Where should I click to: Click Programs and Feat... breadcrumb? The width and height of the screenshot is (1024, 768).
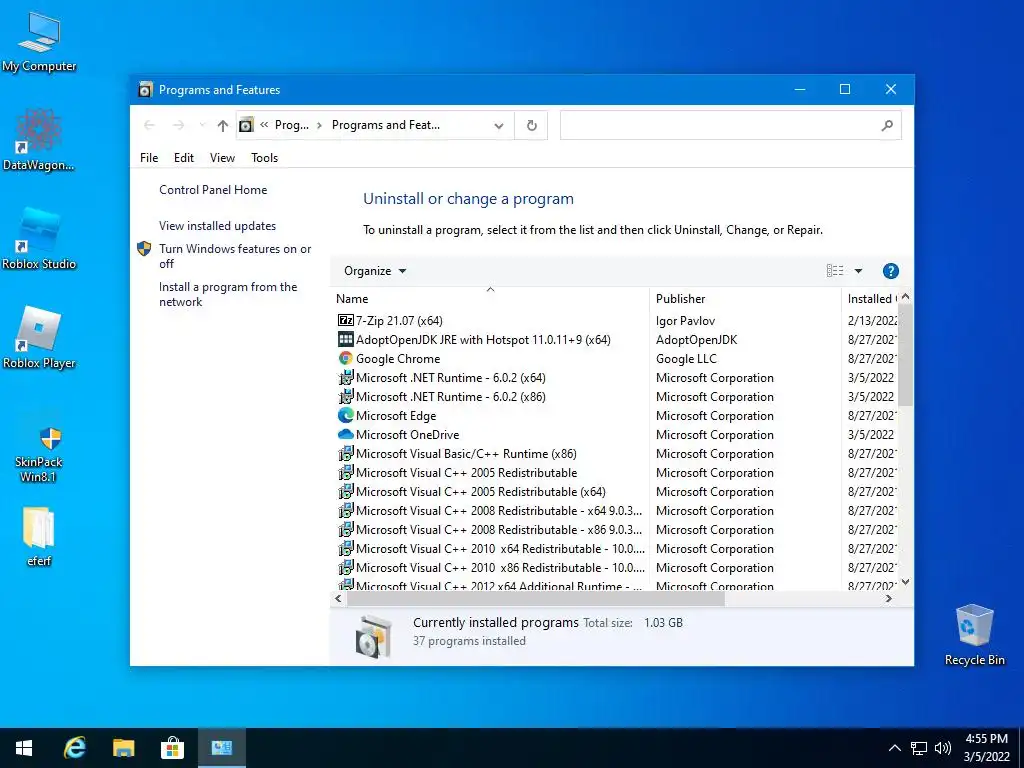point(386,125)
